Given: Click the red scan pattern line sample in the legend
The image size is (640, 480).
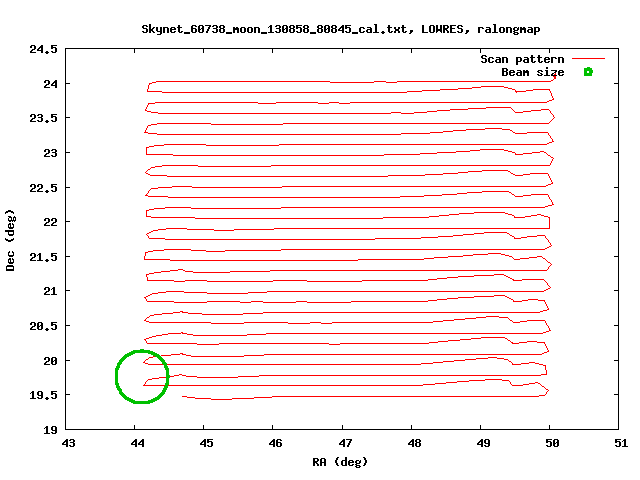Looking at the screenshot, I should point(588,59).
